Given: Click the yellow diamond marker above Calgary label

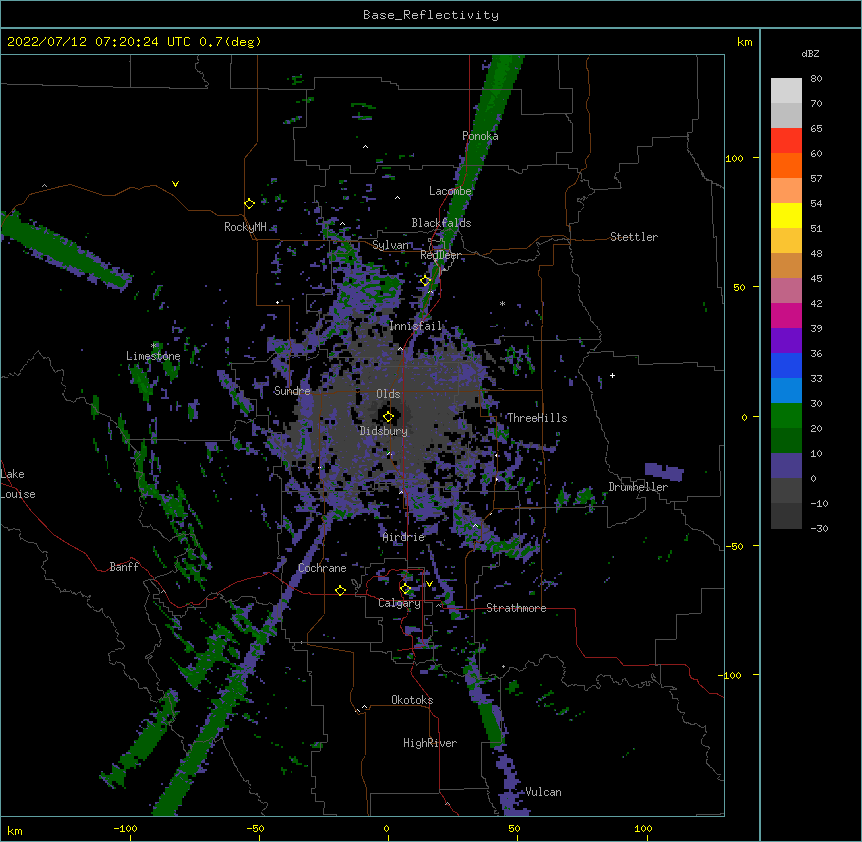Looking at the screenshot, I should click(x=405, y=589).
